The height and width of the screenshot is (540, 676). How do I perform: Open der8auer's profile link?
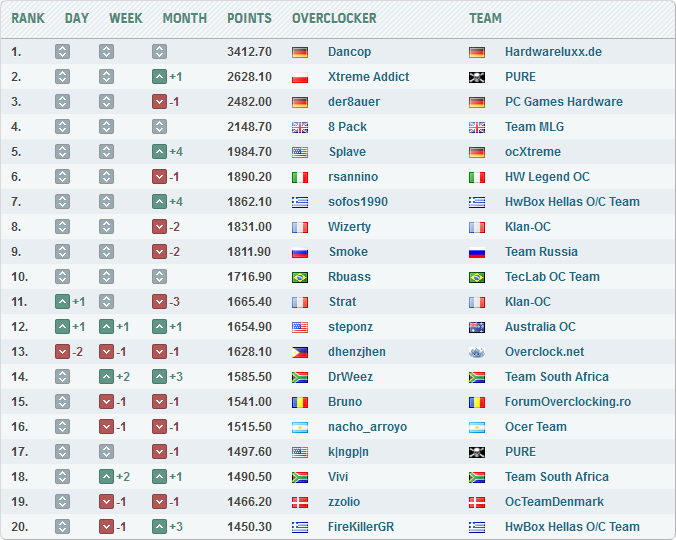point(354,102)
